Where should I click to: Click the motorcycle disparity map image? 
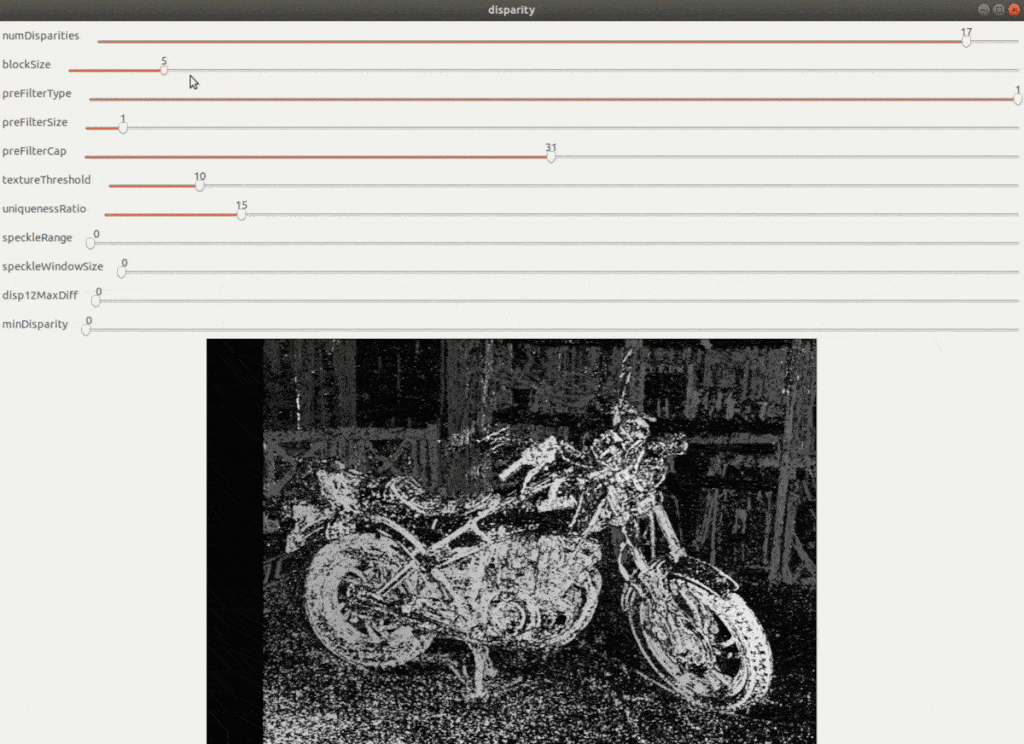511,540
